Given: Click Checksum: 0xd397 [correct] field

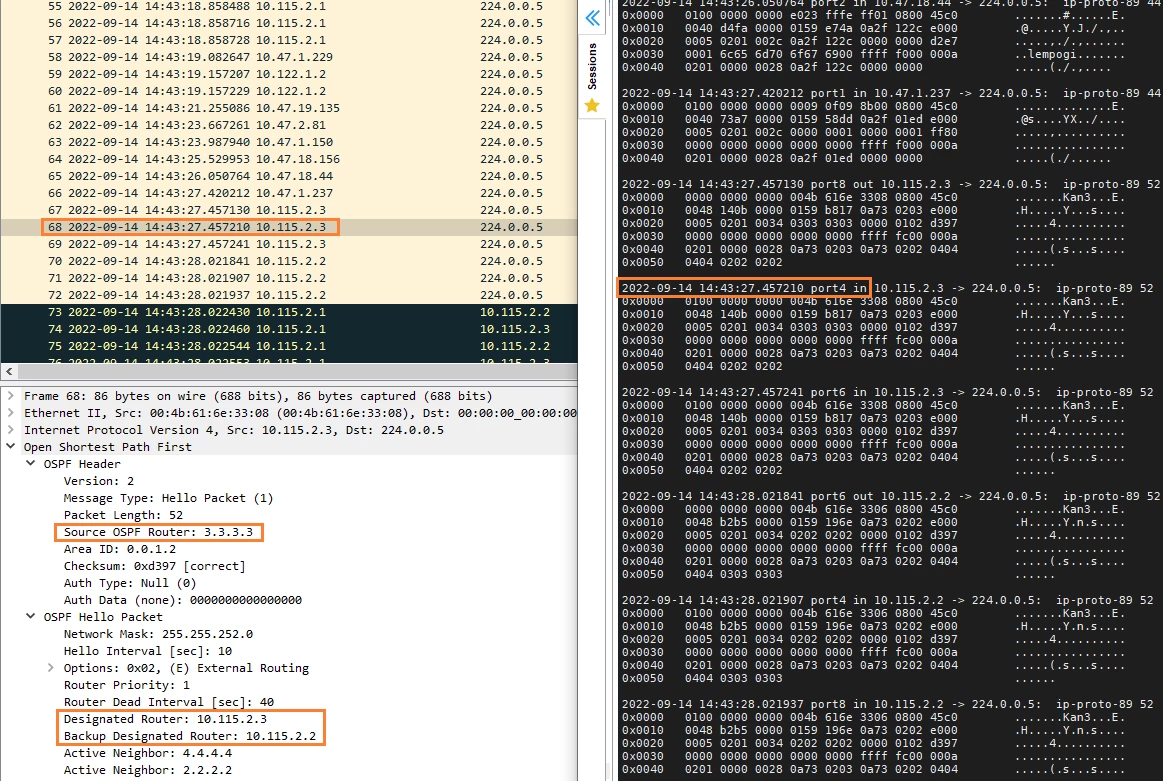Looking at the screenshot, I should tap(154, 567).
